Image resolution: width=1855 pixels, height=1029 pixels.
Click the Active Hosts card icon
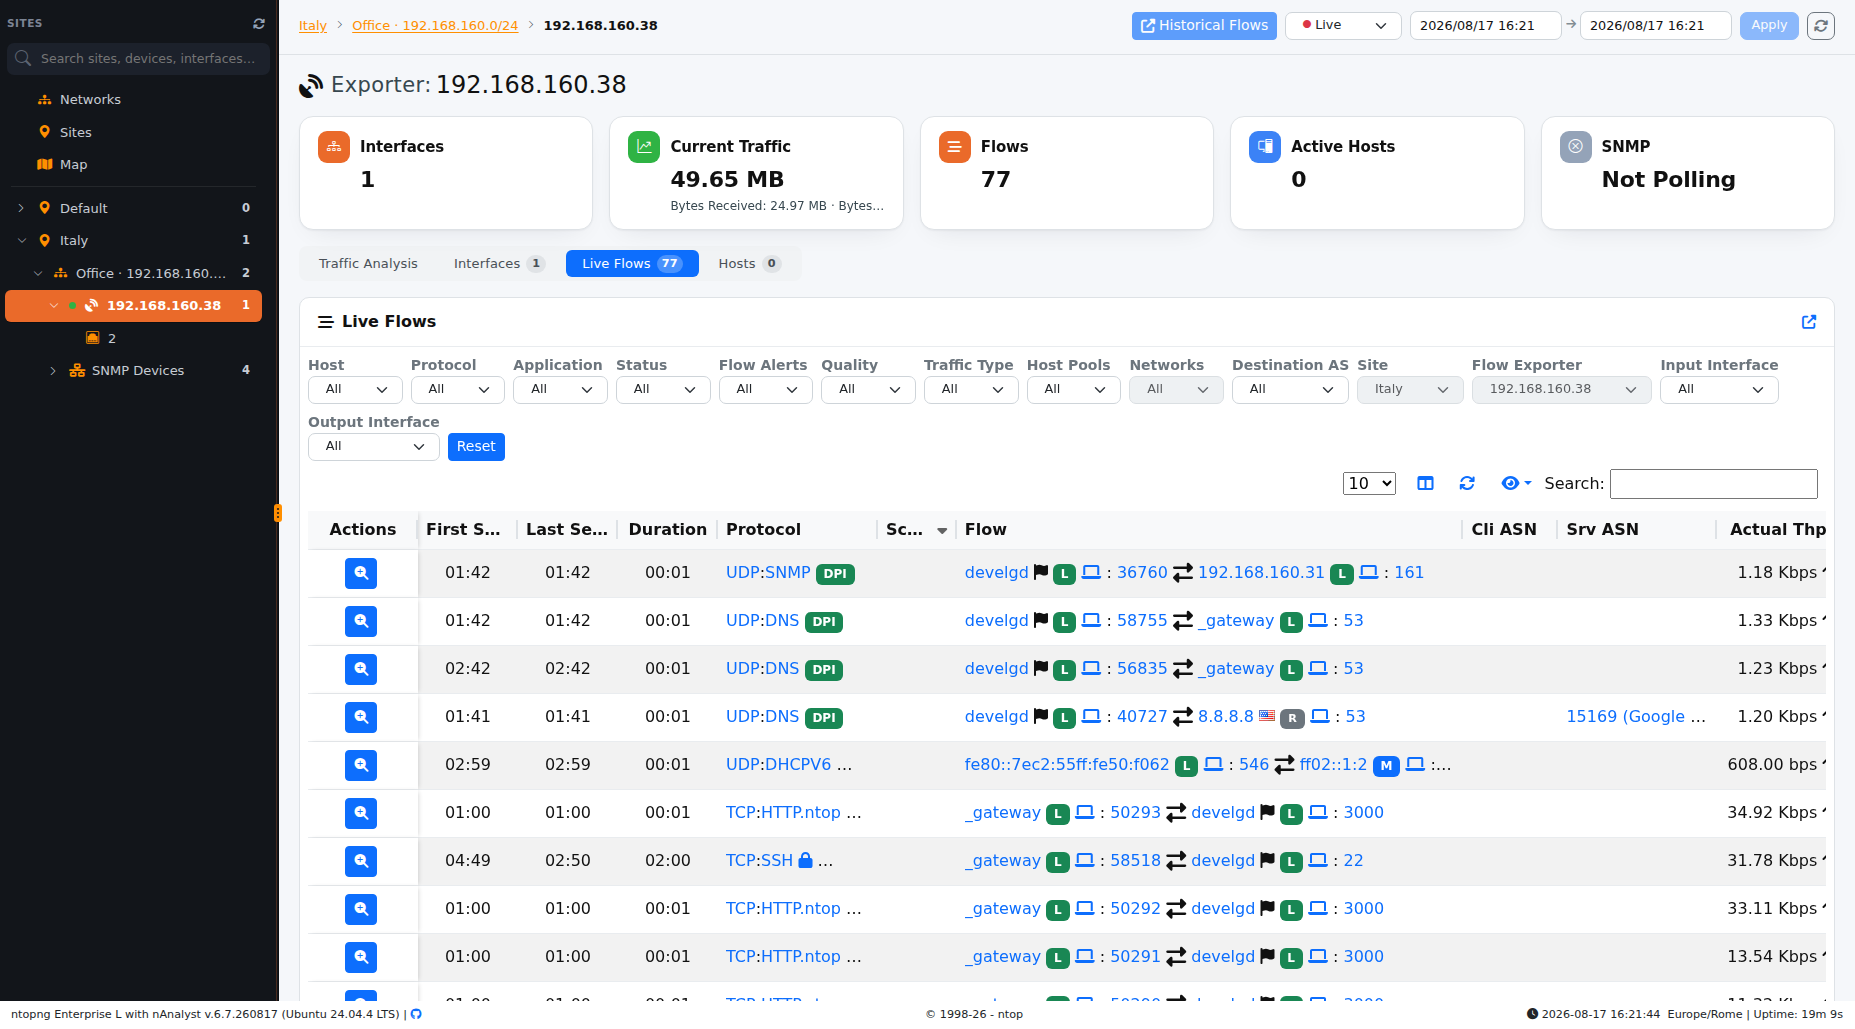pos(1265,147)
